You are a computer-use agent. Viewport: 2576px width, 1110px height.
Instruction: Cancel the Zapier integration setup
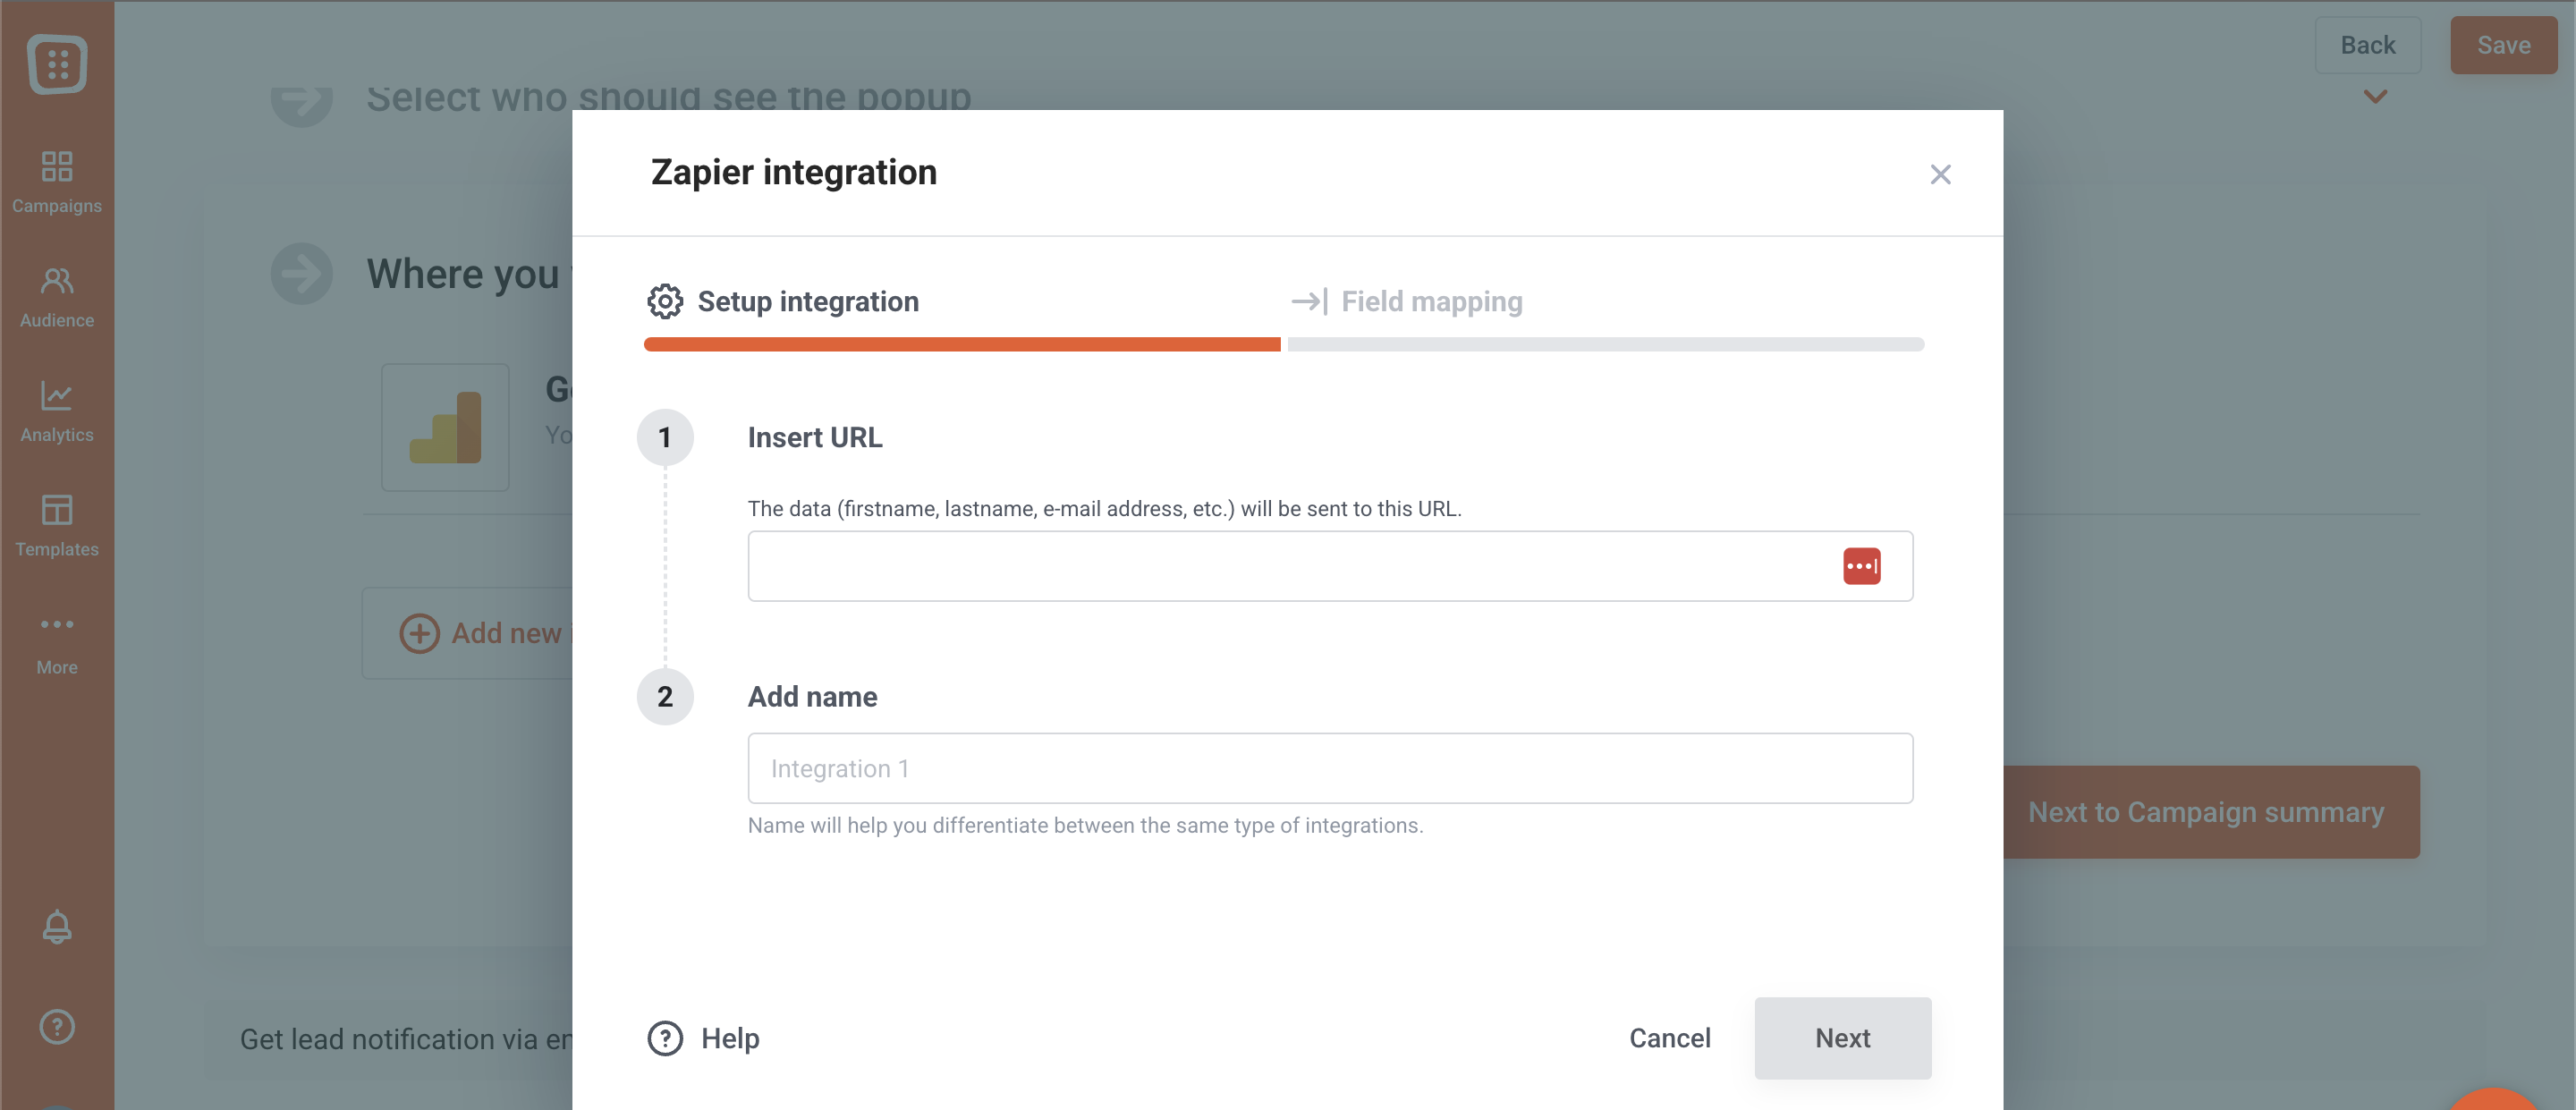1669,1037
